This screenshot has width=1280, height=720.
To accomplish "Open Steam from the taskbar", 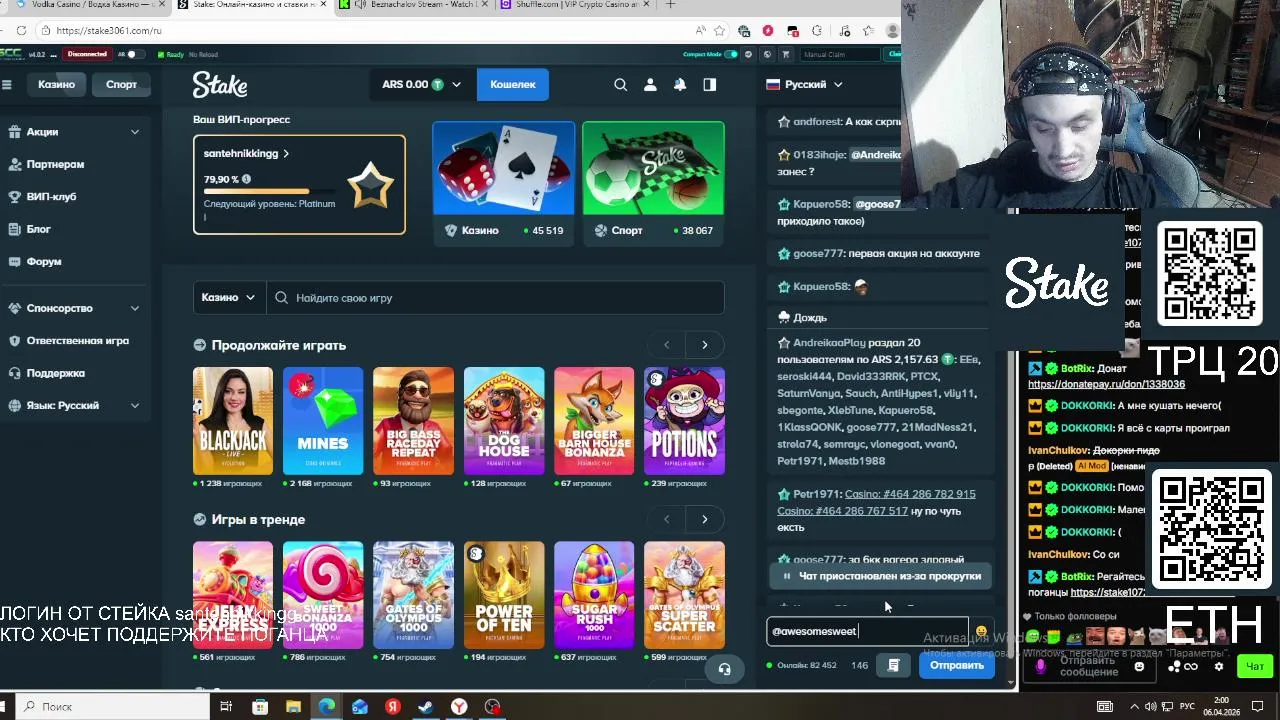I will (426, 707).
